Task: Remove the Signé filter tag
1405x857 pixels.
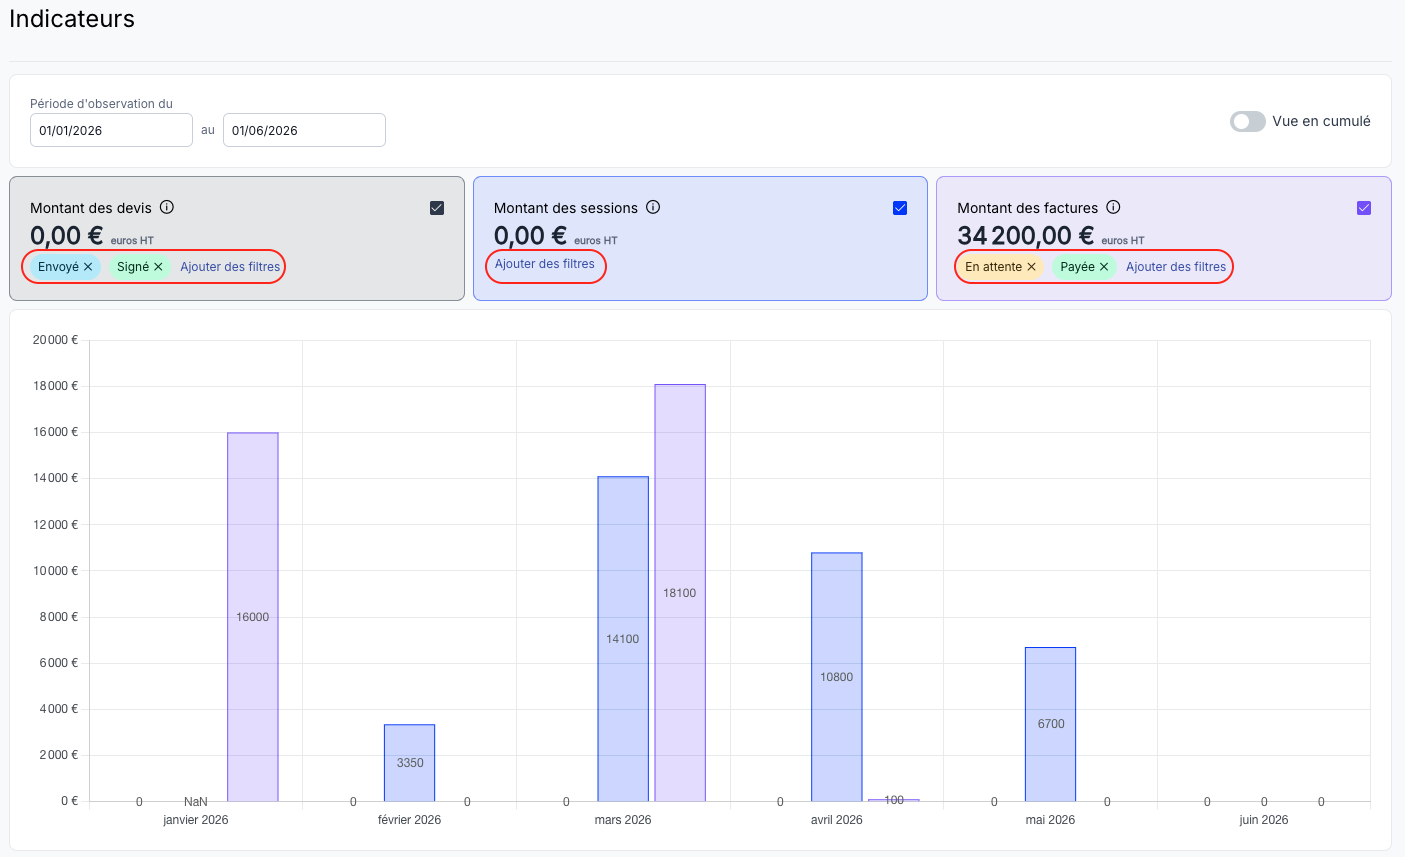Action: pos(158,267)
